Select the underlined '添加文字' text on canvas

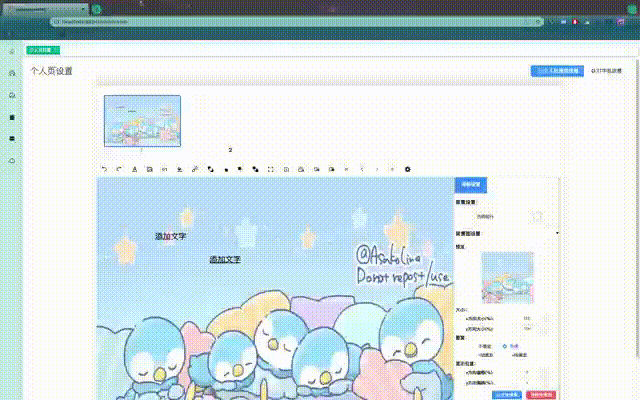tap(225, 259)
